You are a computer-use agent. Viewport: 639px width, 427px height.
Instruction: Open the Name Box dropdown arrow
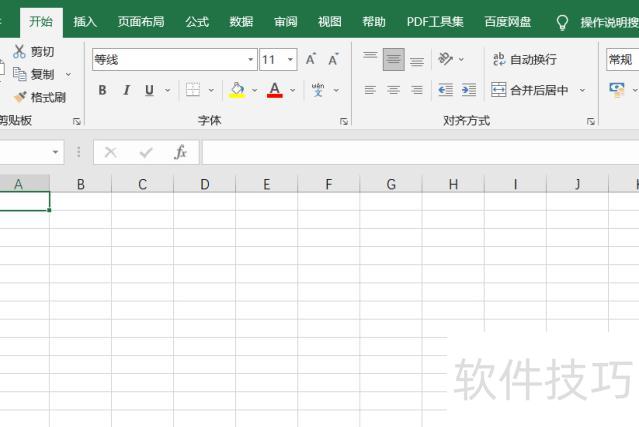coord(55,152)
